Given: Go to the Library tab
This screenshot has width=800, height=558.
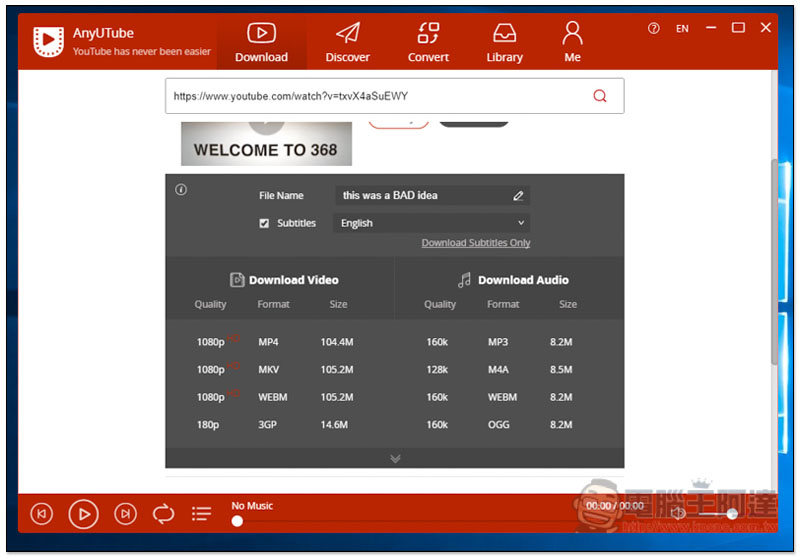Looking at the screenshot, I should point(504,43).
